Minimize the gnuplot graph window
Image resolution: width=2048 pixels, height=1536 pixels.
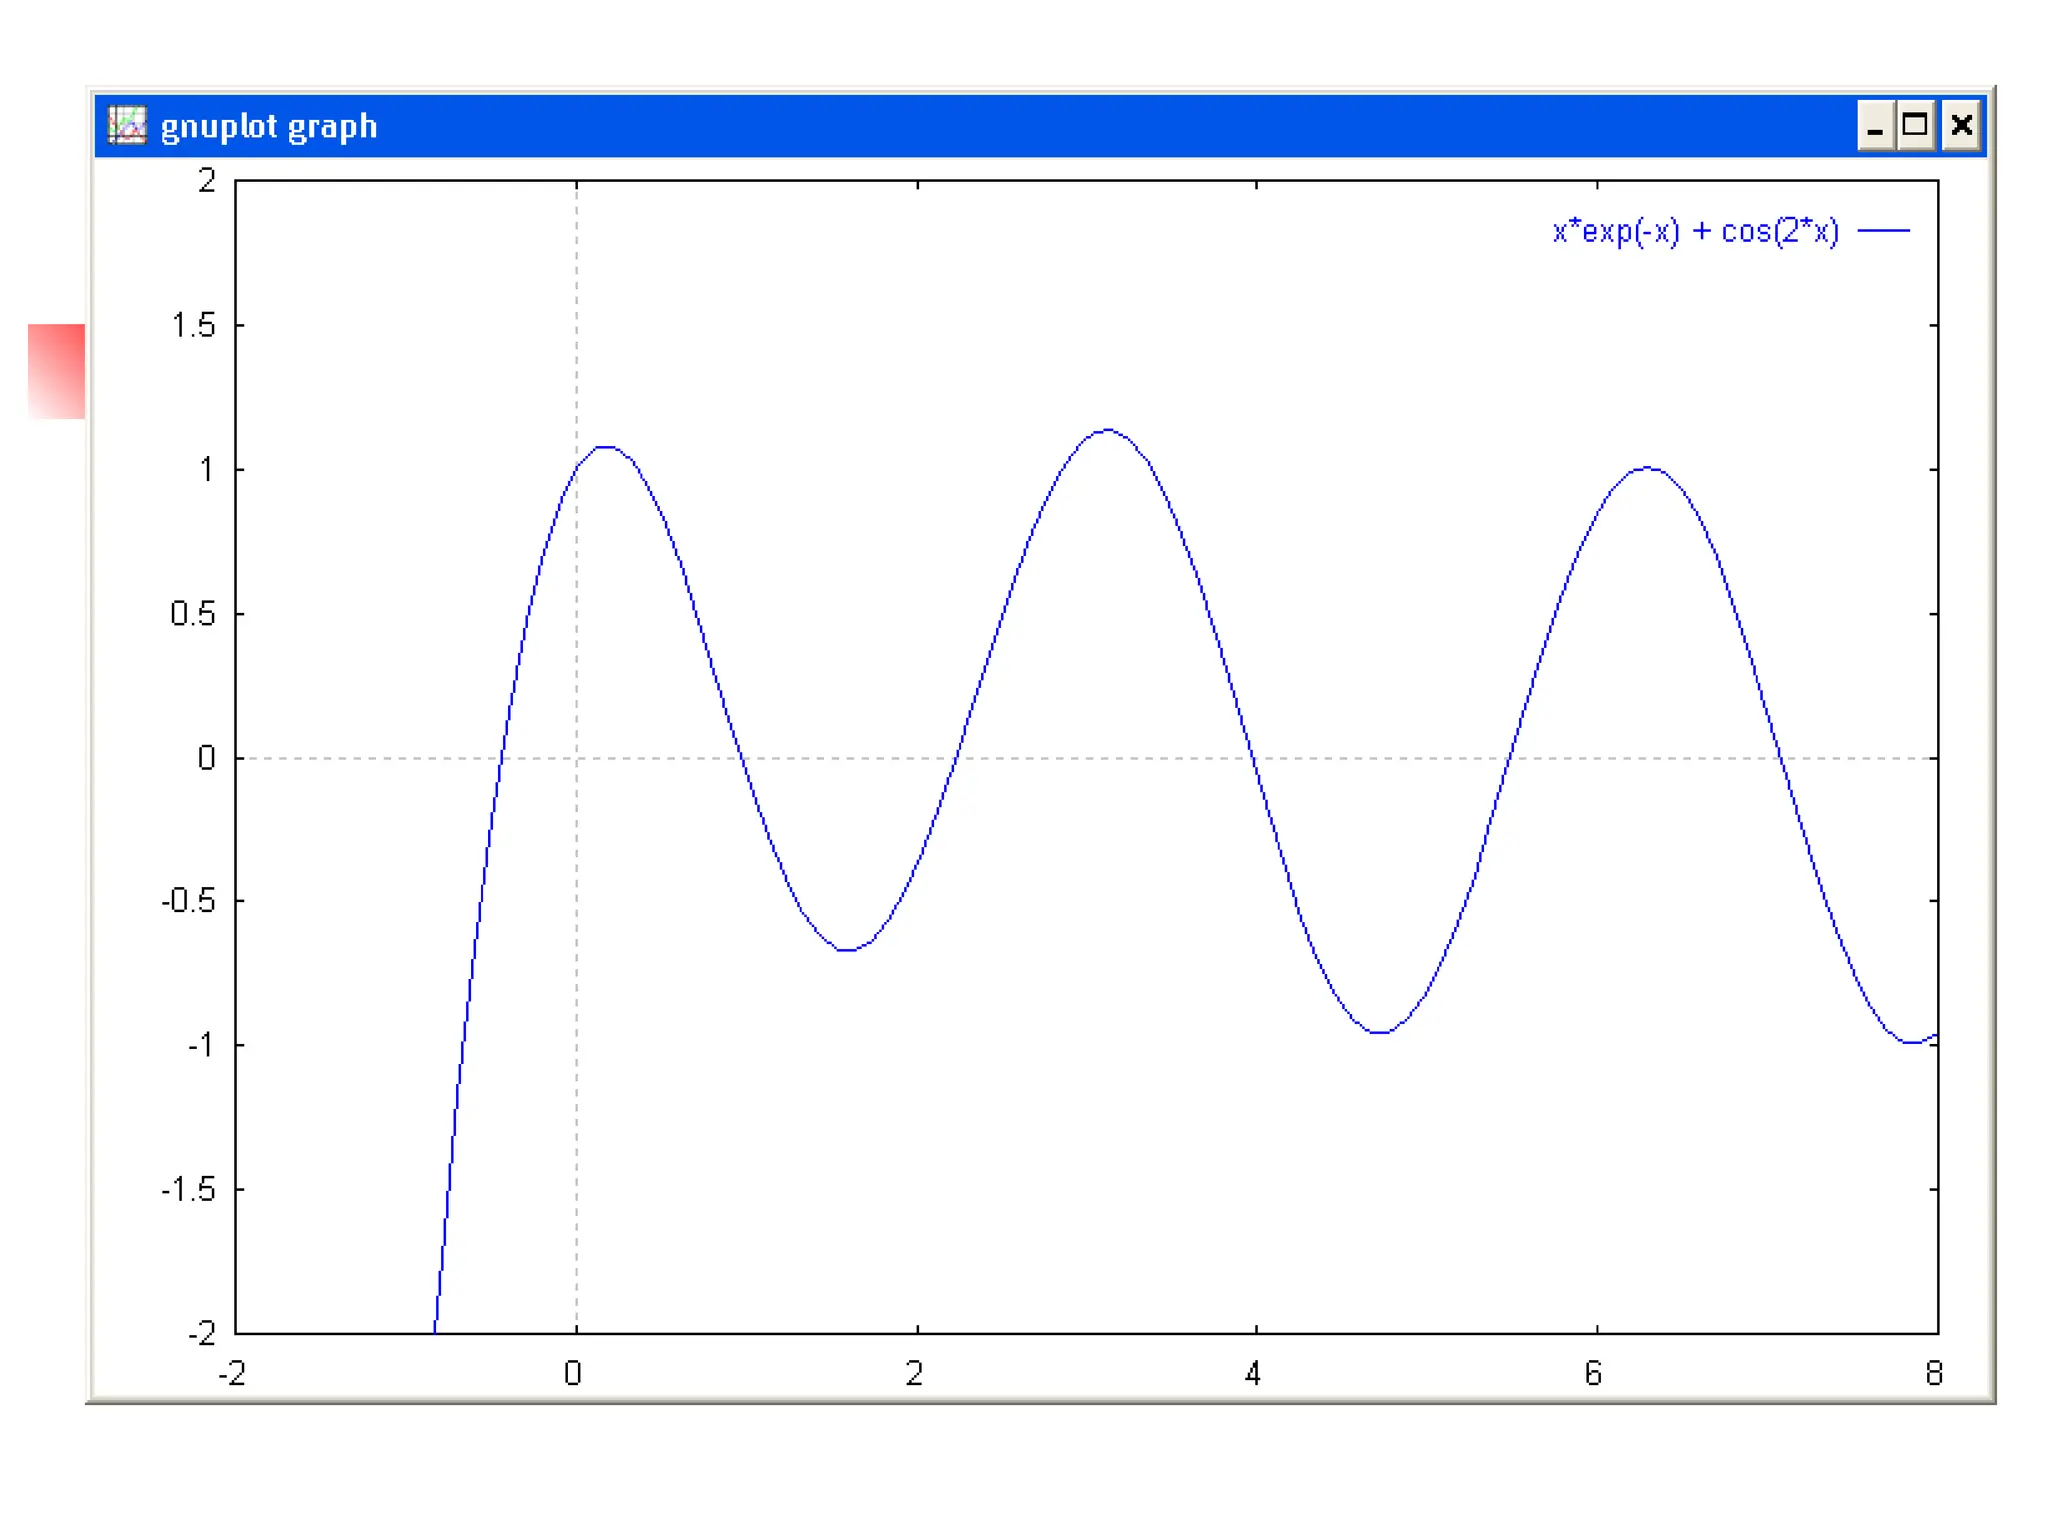[1875, 126]
